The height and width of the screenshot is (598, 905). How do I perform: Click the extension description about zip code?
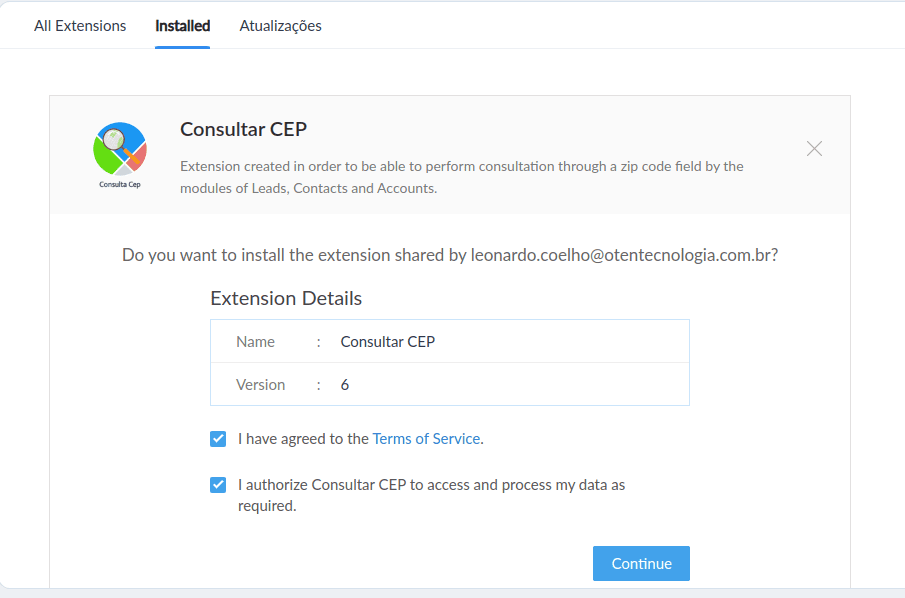coord(462,177)
